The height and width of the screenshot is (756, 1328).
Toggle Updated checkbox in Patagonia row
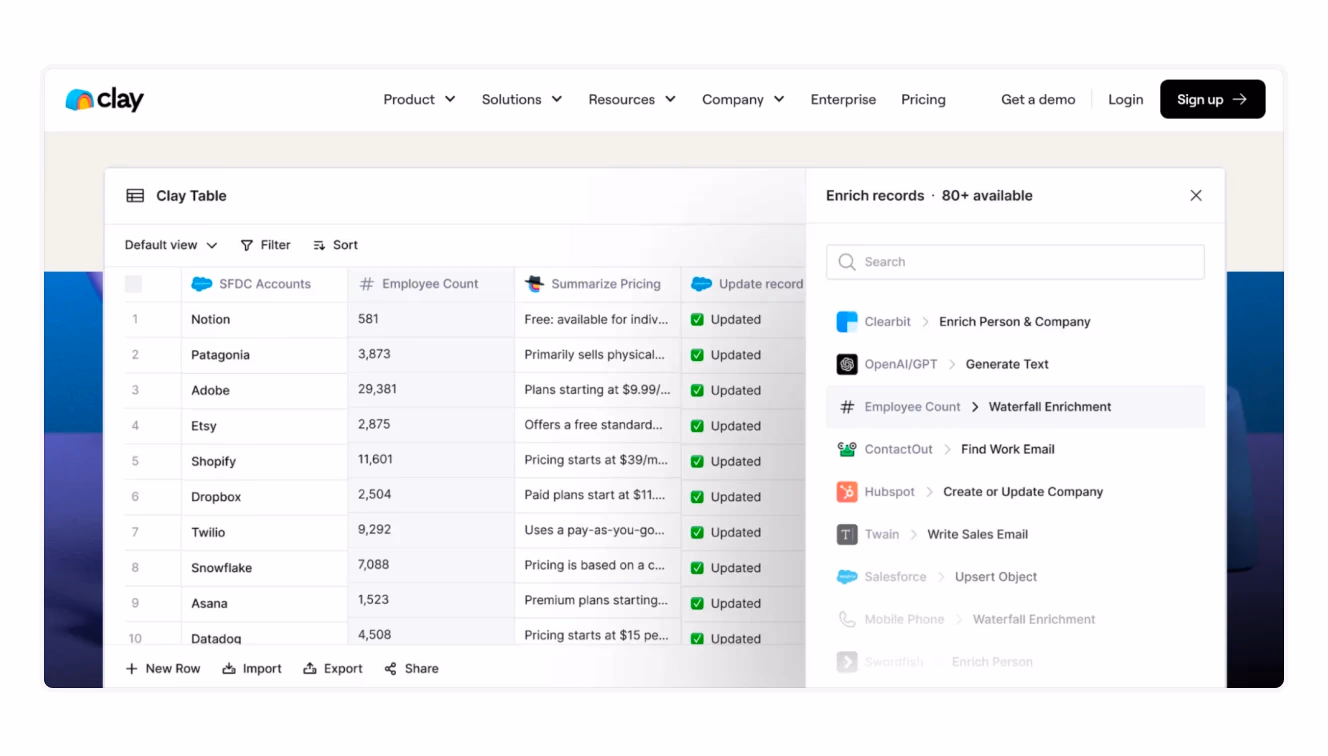click(x=697, y=355)
